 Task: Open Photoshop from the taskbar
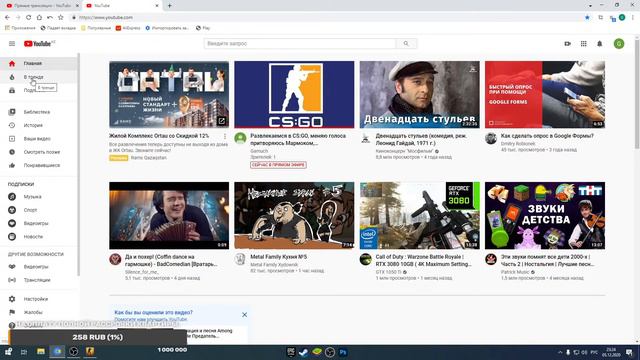click(x=343, y=352)
